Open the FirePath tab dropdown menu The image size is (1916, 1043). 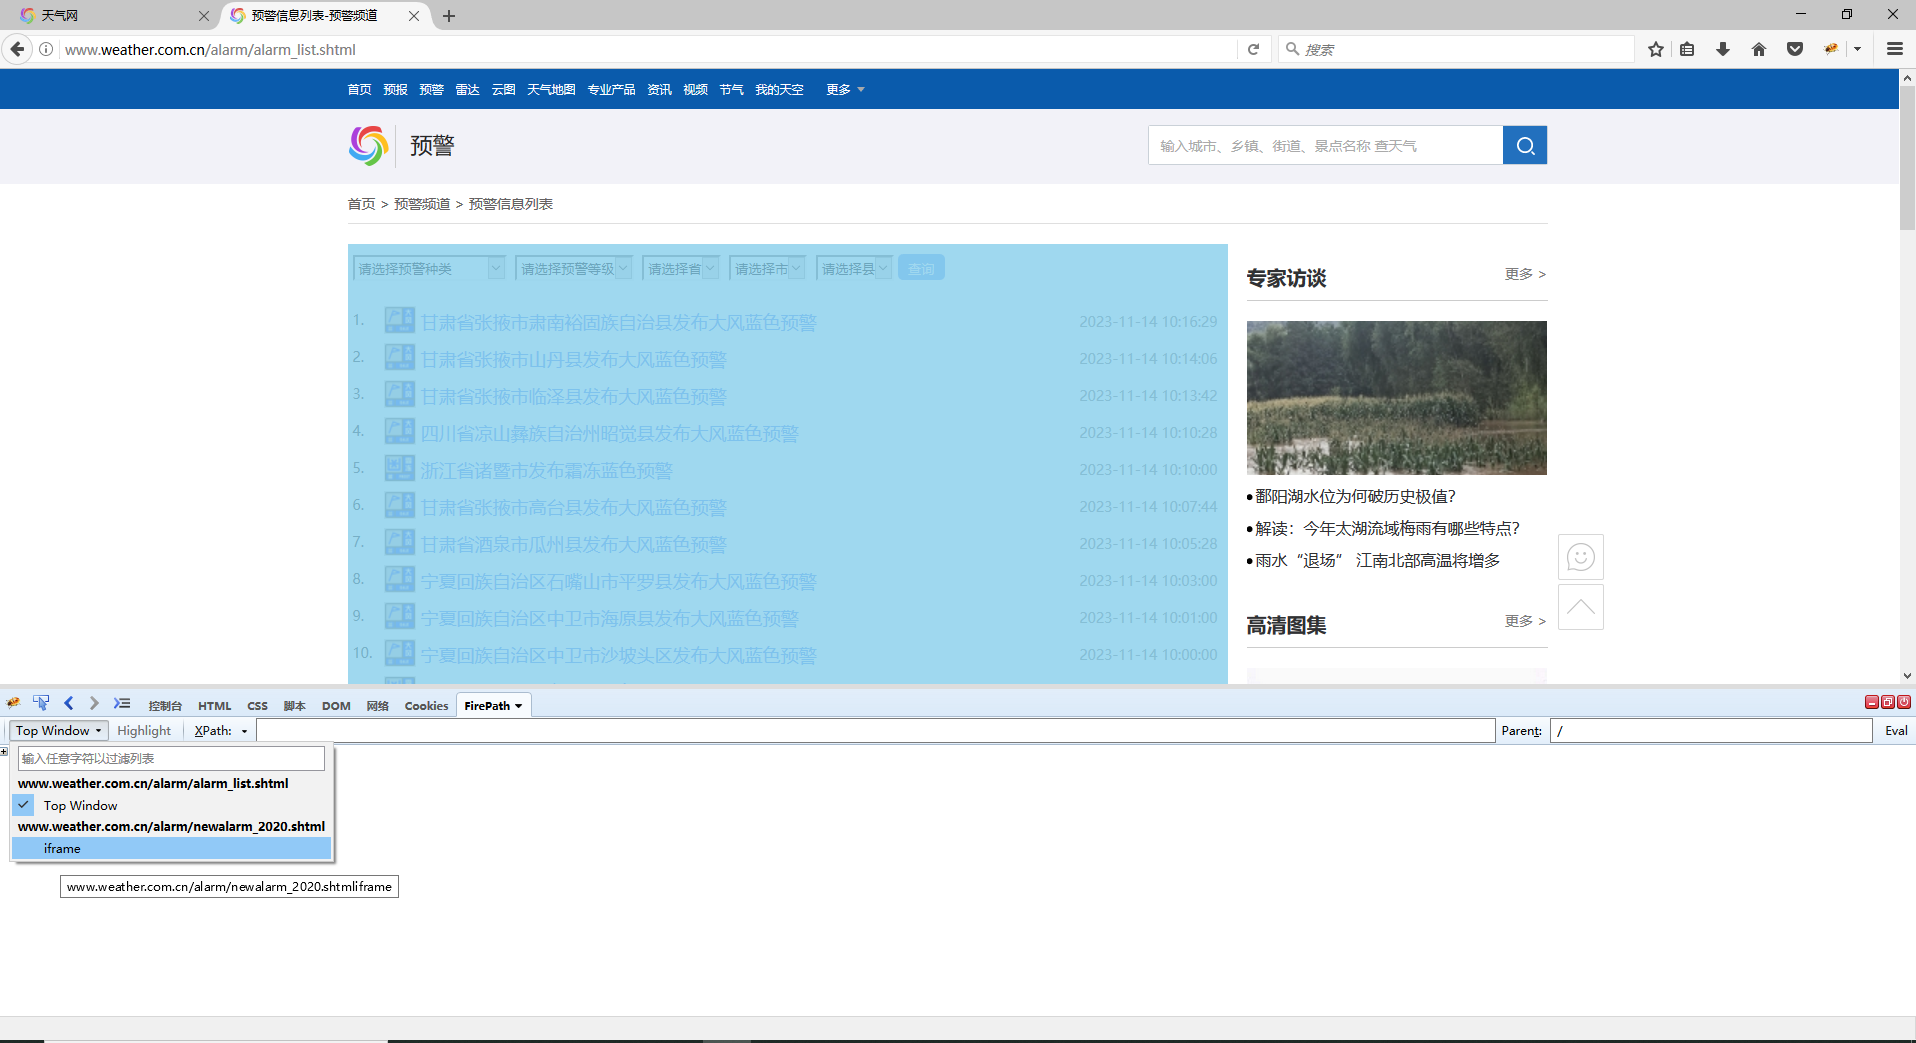(x=518, y=705)
